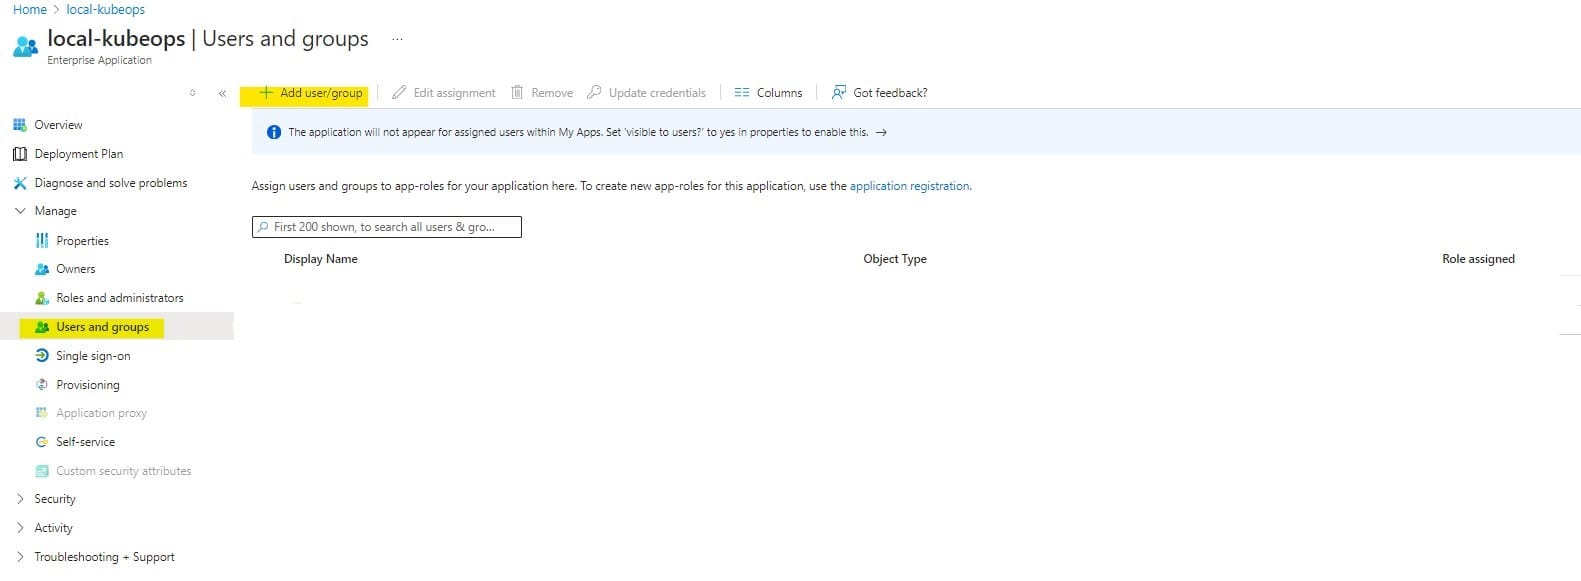Image resolution: width=1581 pixels, height=581 pixels.
Task: Collapse the Manage section
Action: pyautogui.click(x=20, y=211)
